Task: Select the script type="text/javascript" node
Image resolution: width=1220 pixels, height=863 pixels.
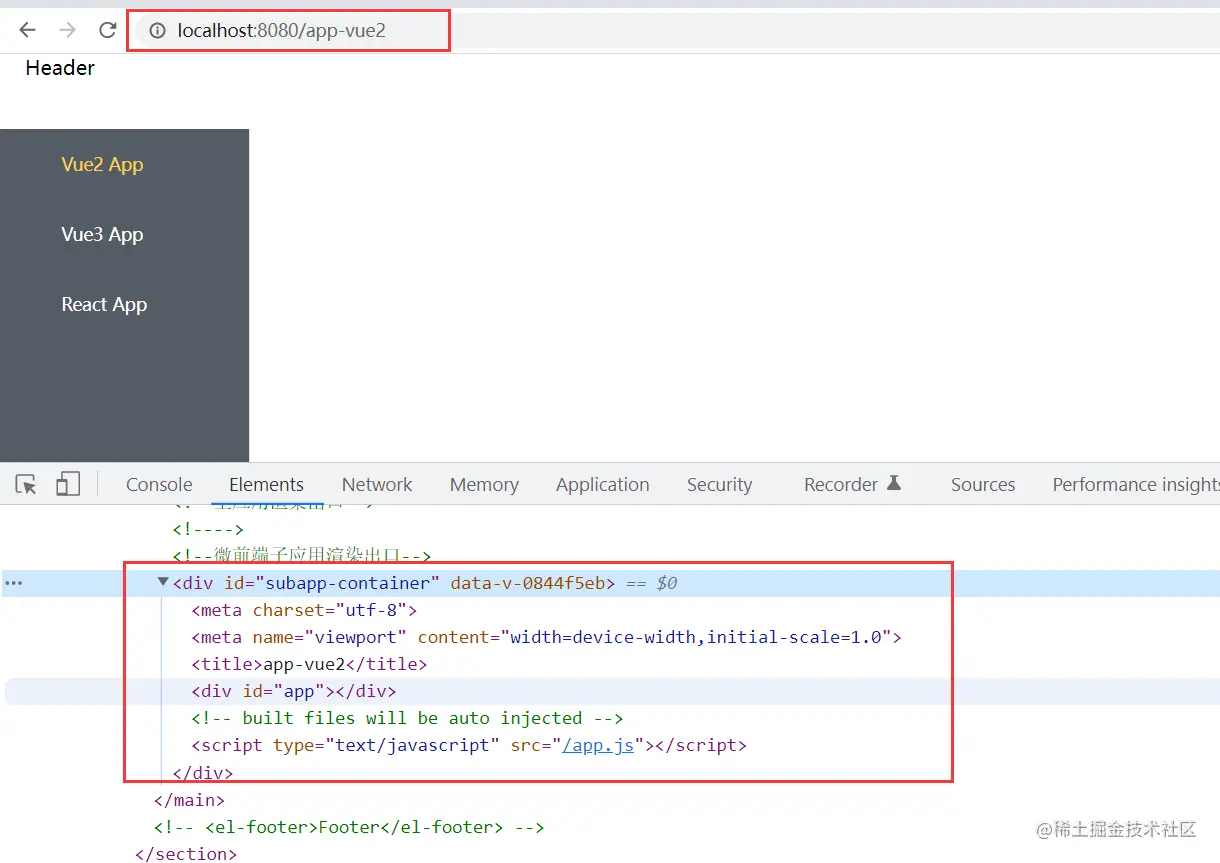Action: [x=469, y=745]
